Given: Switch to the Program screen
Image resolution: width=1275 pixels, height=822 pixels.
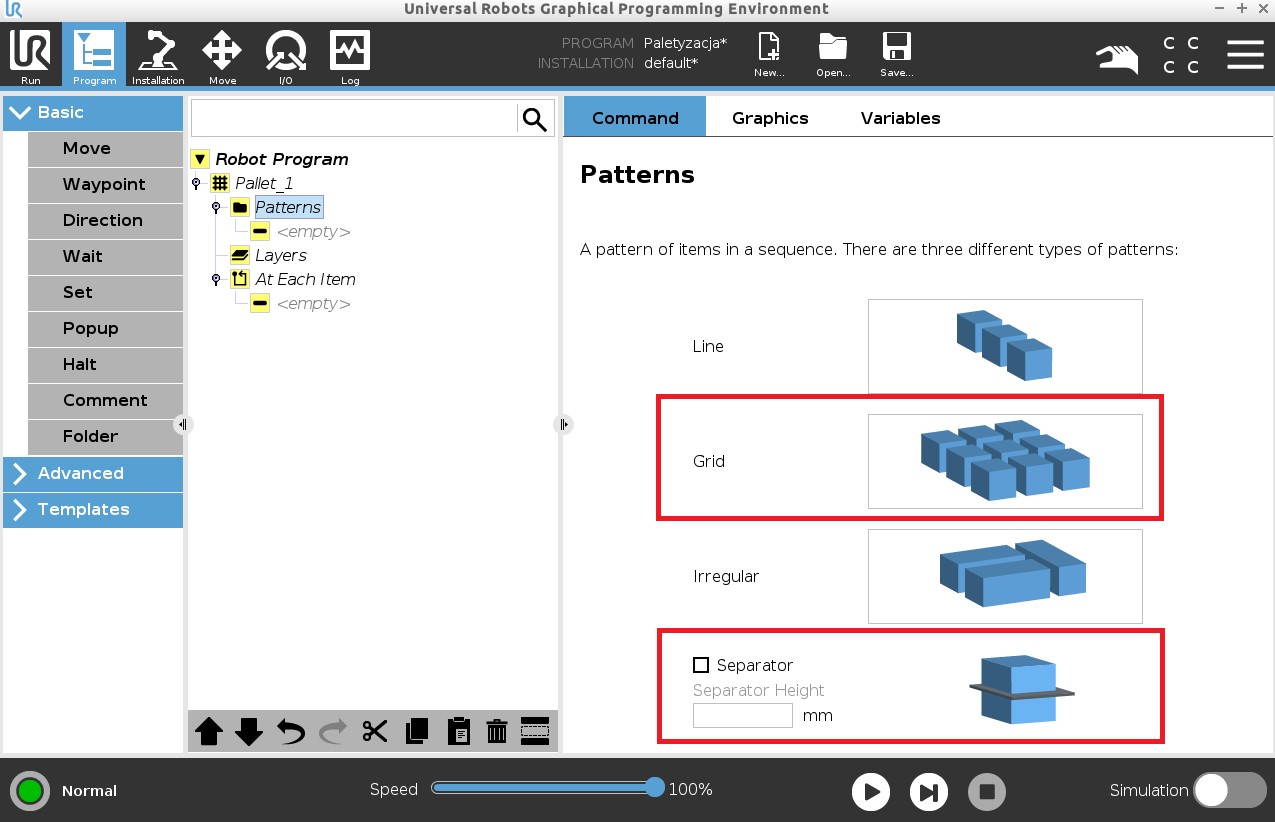Looking at the screenshot, I should click(94, 55).
